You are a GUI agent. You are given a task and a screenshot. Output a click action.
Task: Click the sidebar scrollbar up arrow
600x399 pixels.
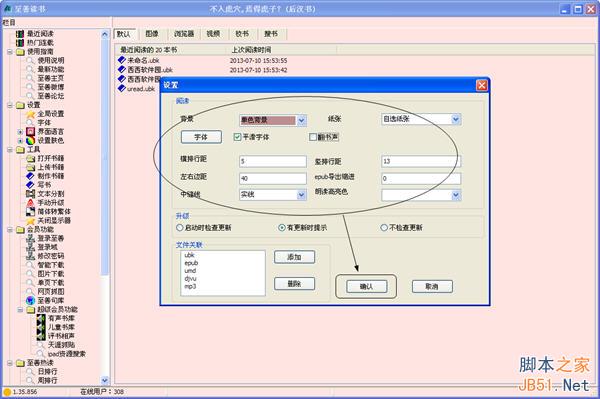coord(105,34)
